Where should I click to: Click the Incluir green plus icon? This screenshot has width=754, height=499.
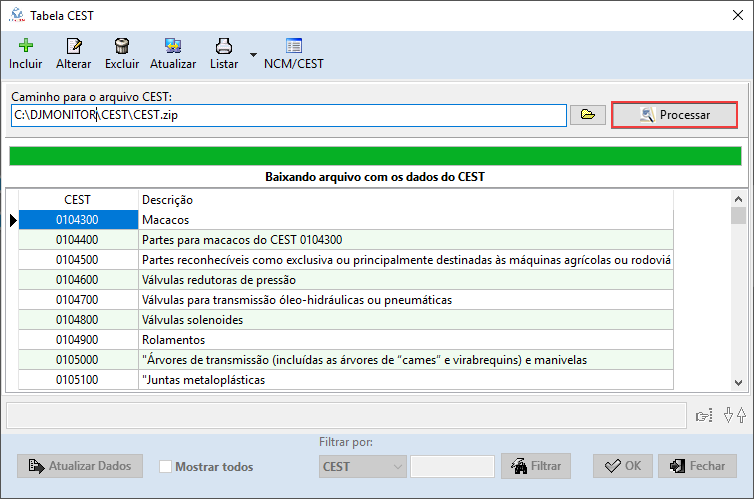(x=26, y=46)
